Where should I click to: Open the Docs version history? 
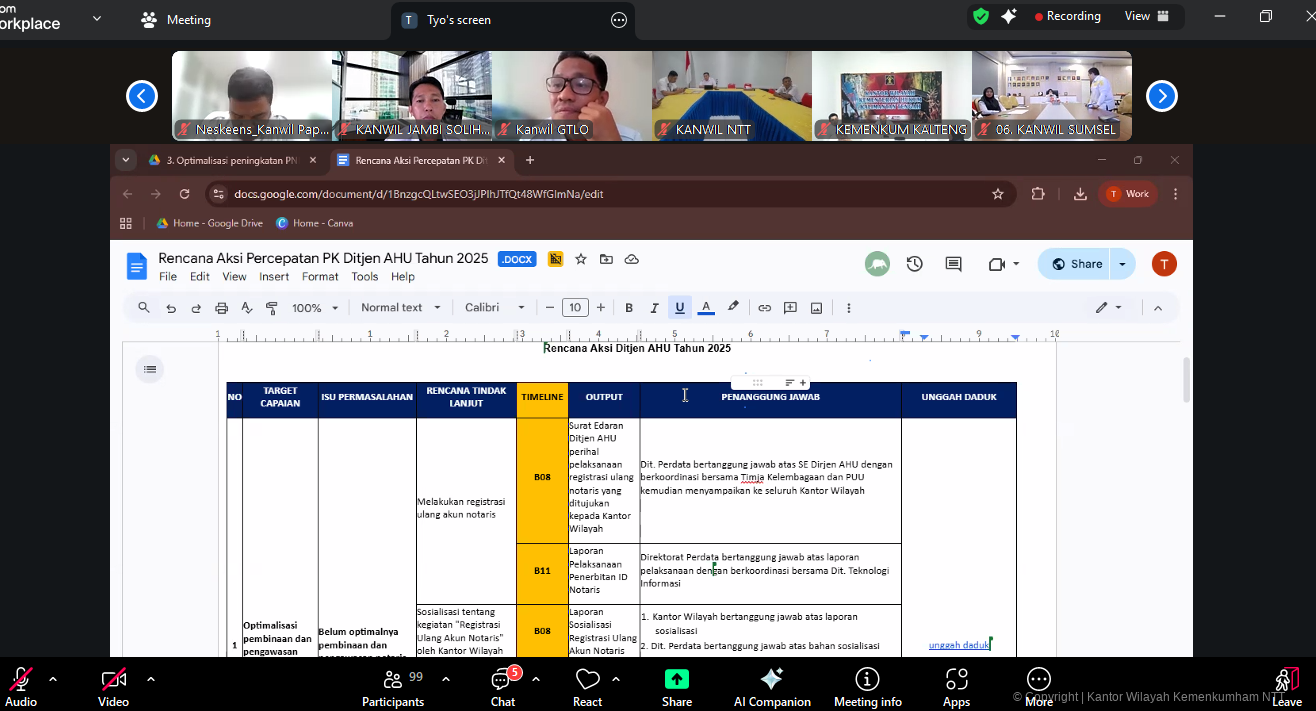[914, 264]
